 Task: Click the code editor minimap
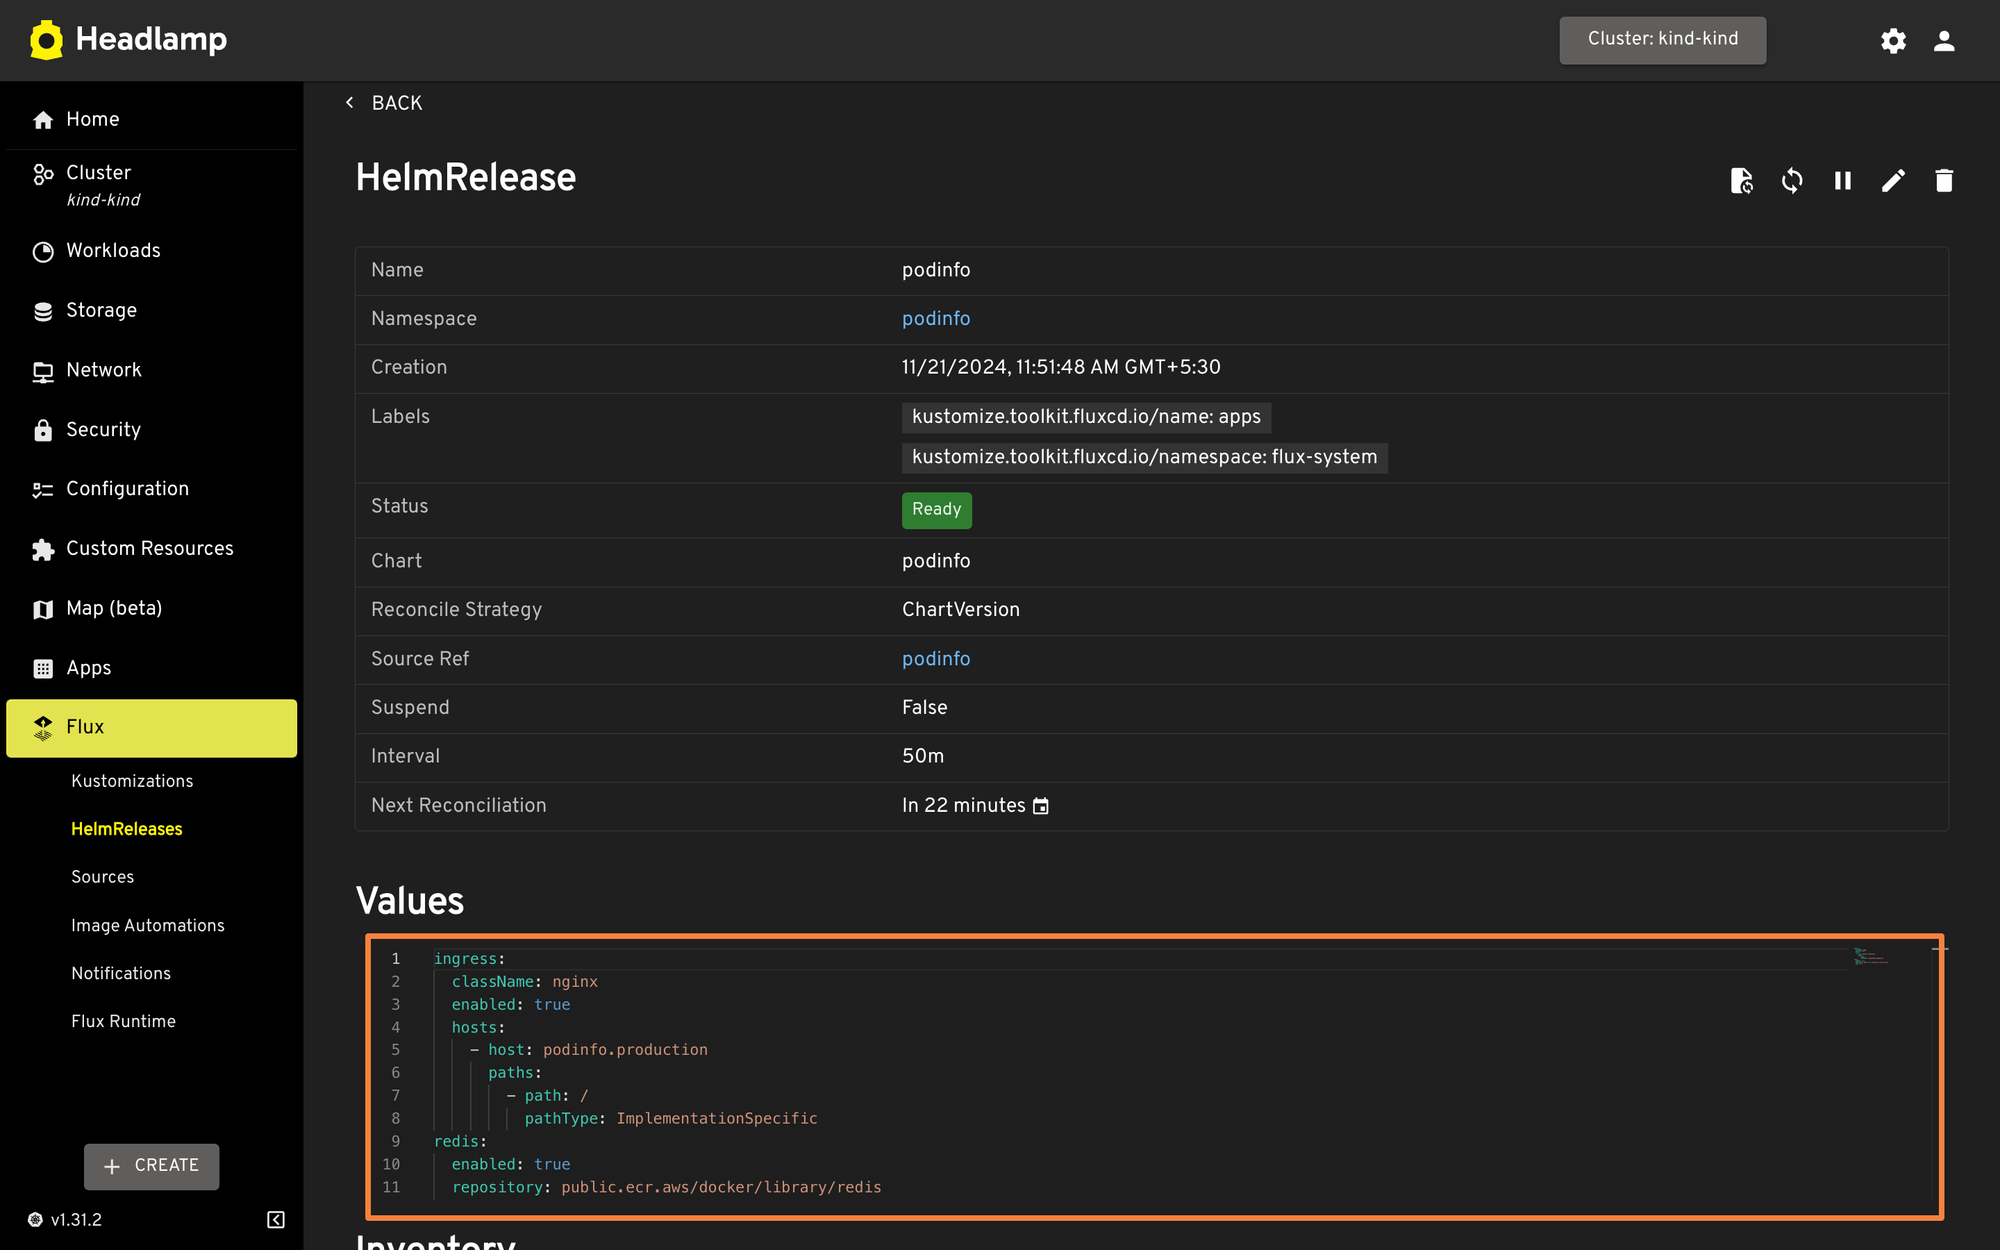1871,957
